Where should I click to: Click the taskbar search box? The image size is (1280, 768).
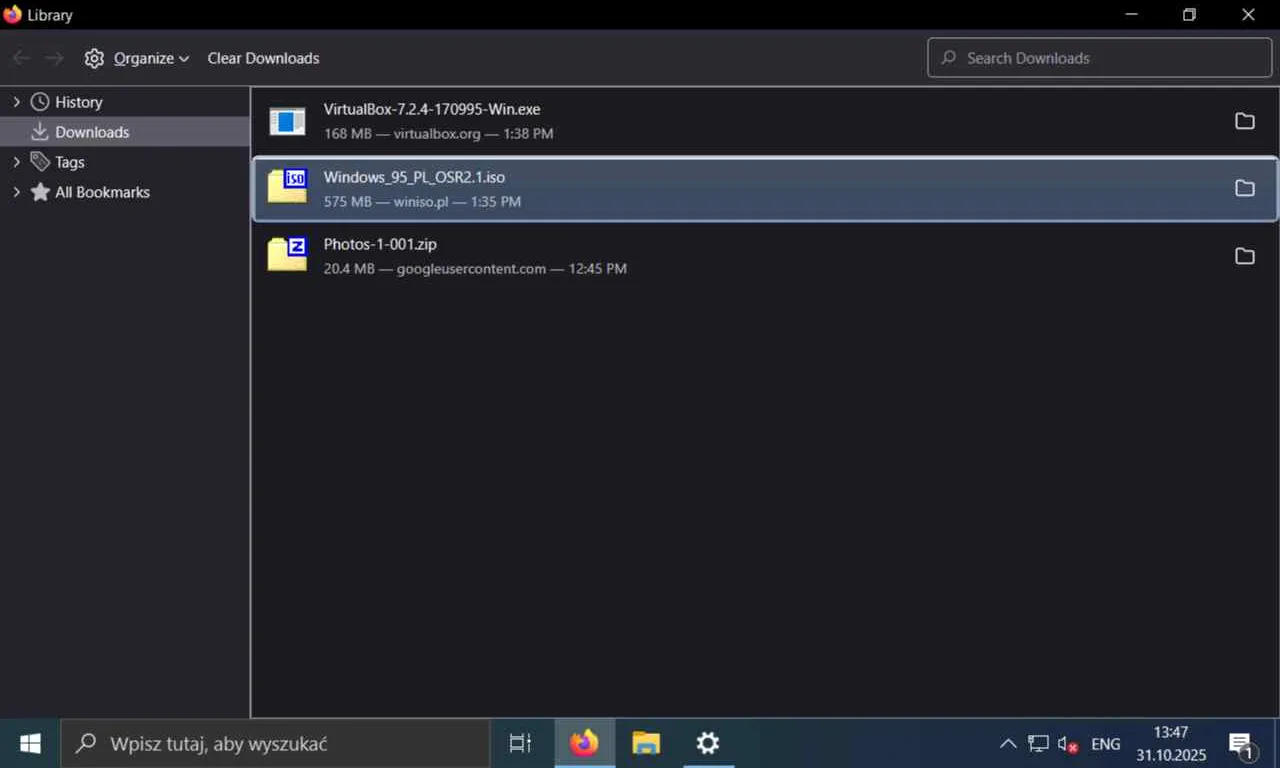click(275, 743)
